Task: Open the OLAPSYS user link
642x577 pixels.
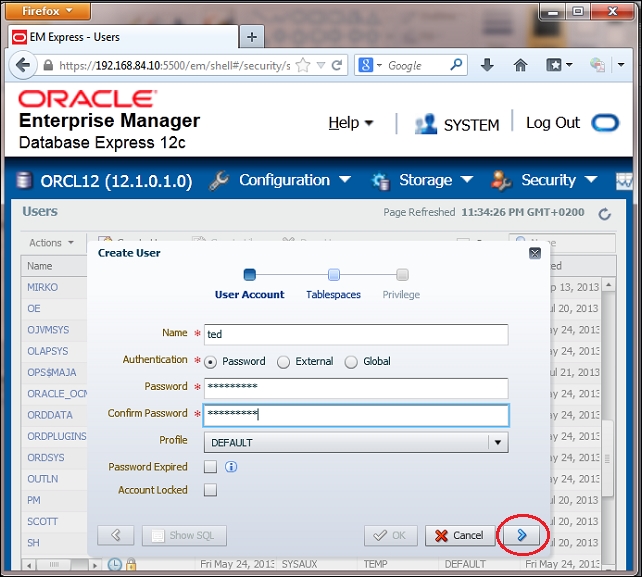Action: (47, 351)
